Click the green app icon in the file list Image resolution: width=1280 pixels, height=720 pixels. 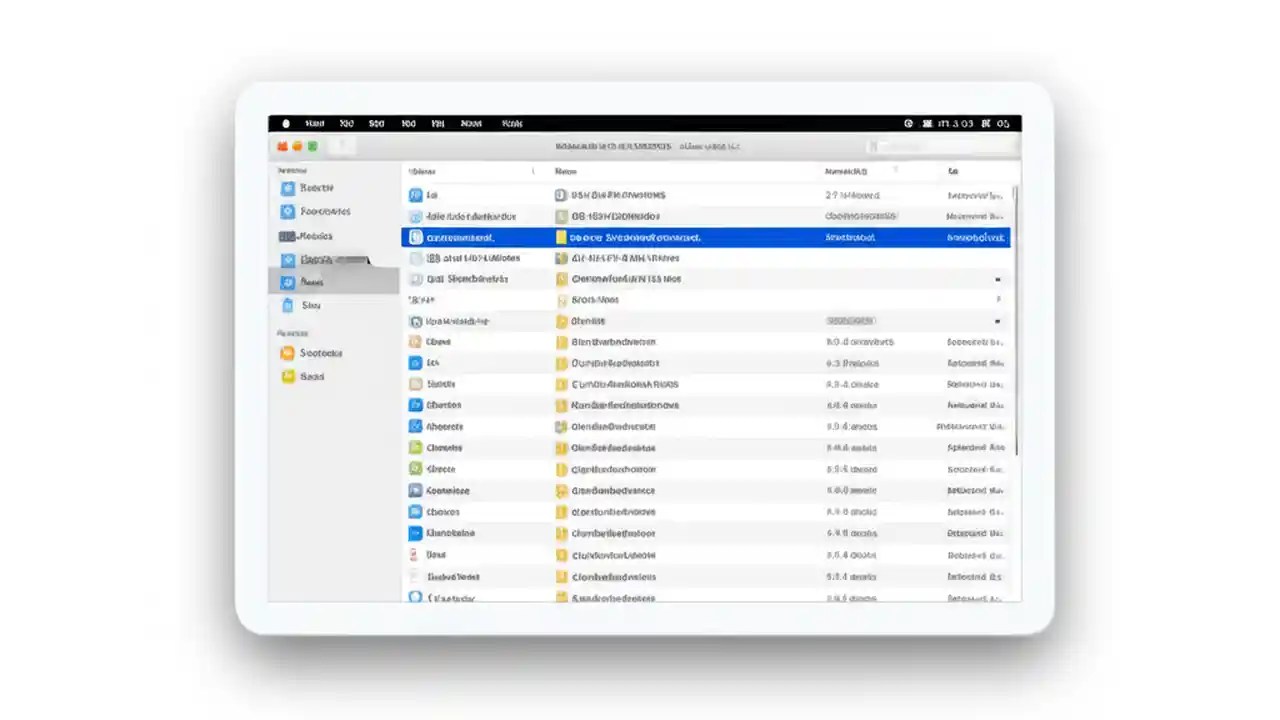pos(415,447)
